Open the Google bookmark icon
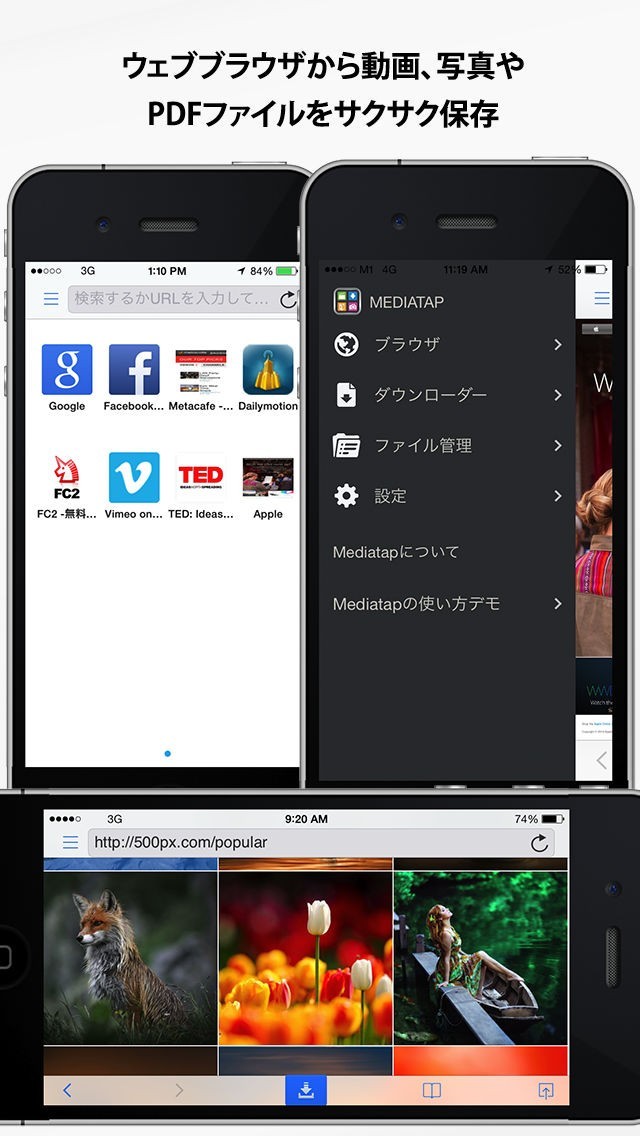640x1136 pixels. point(67,370)
